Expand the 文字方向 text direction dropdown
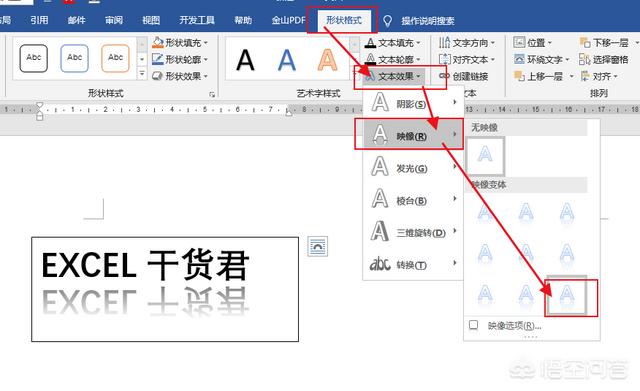Image resolution: width=640 pixels, height=391 pixels. click(x=467, y=42)
